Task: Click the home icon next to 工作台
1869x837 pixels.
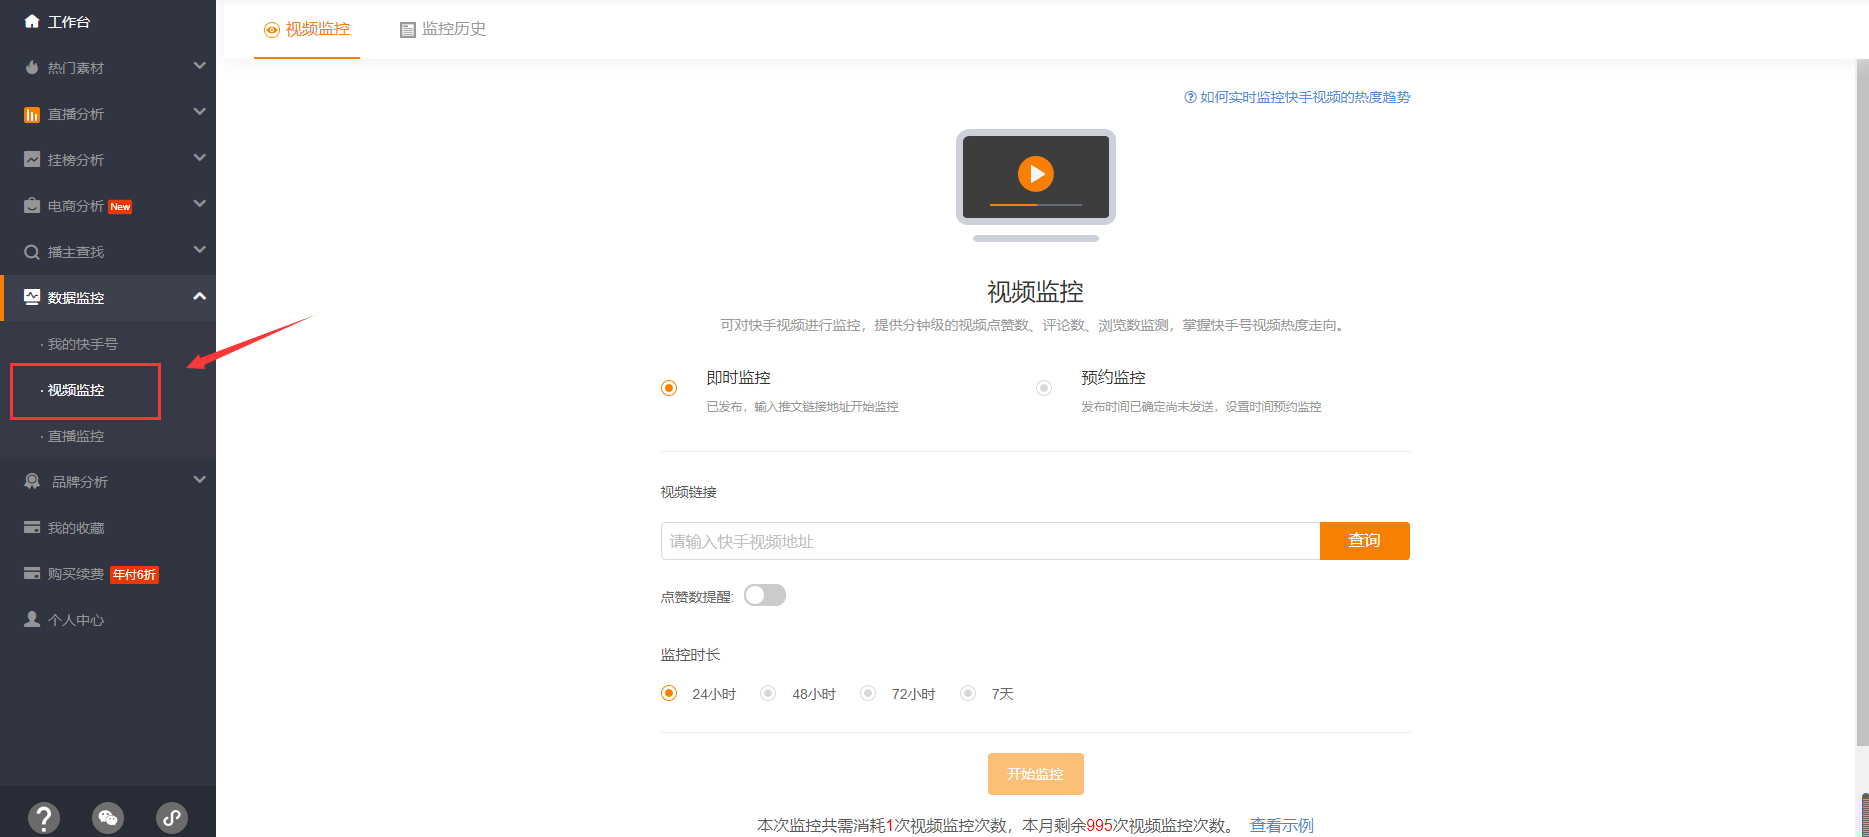Action: pyautogui.click(x=32, y=21)
